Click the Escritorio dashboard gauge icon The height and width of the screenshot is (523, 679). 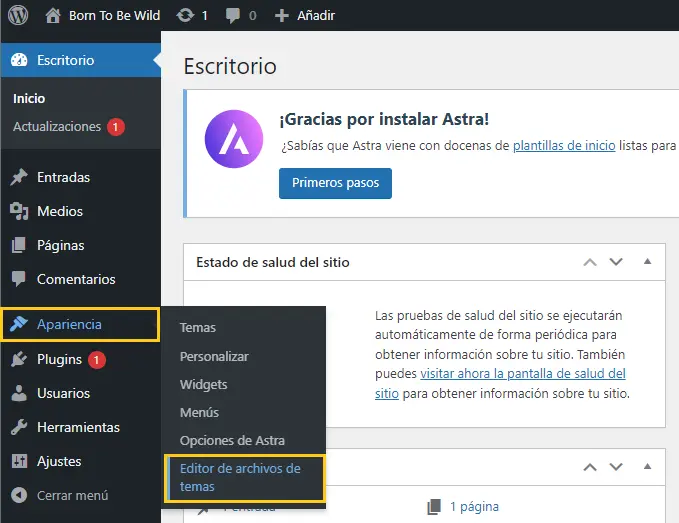tap(19, 60)
